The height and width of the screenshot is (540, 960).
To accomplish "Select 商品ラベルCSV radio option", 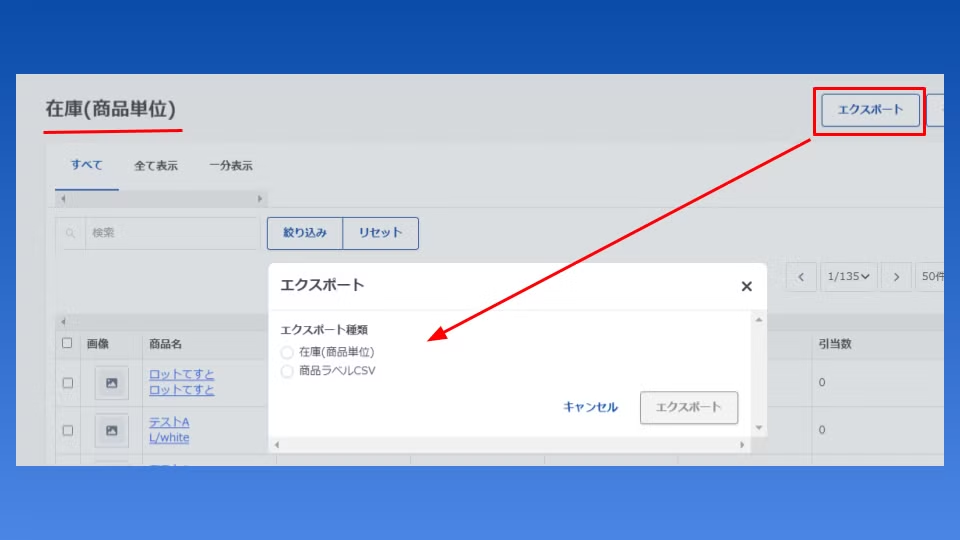I will pyautogui.click(x=287, y=371).
